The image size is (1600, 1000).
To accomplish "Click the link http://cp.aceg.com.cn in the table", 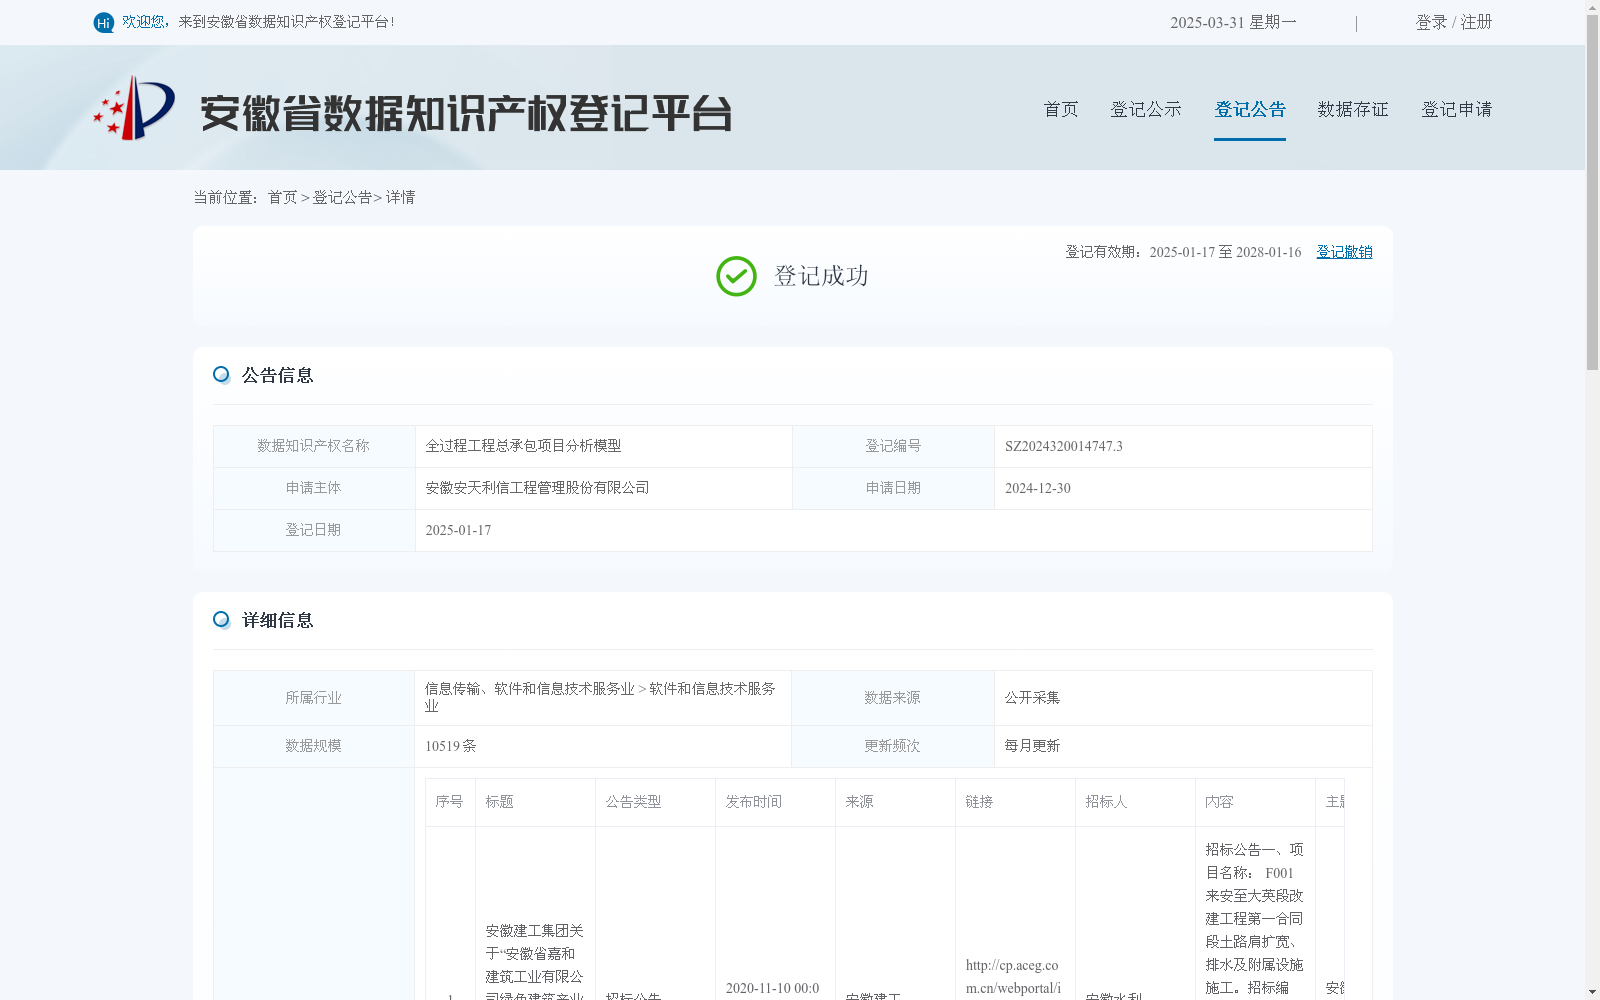I will (x=1013, y=977).
